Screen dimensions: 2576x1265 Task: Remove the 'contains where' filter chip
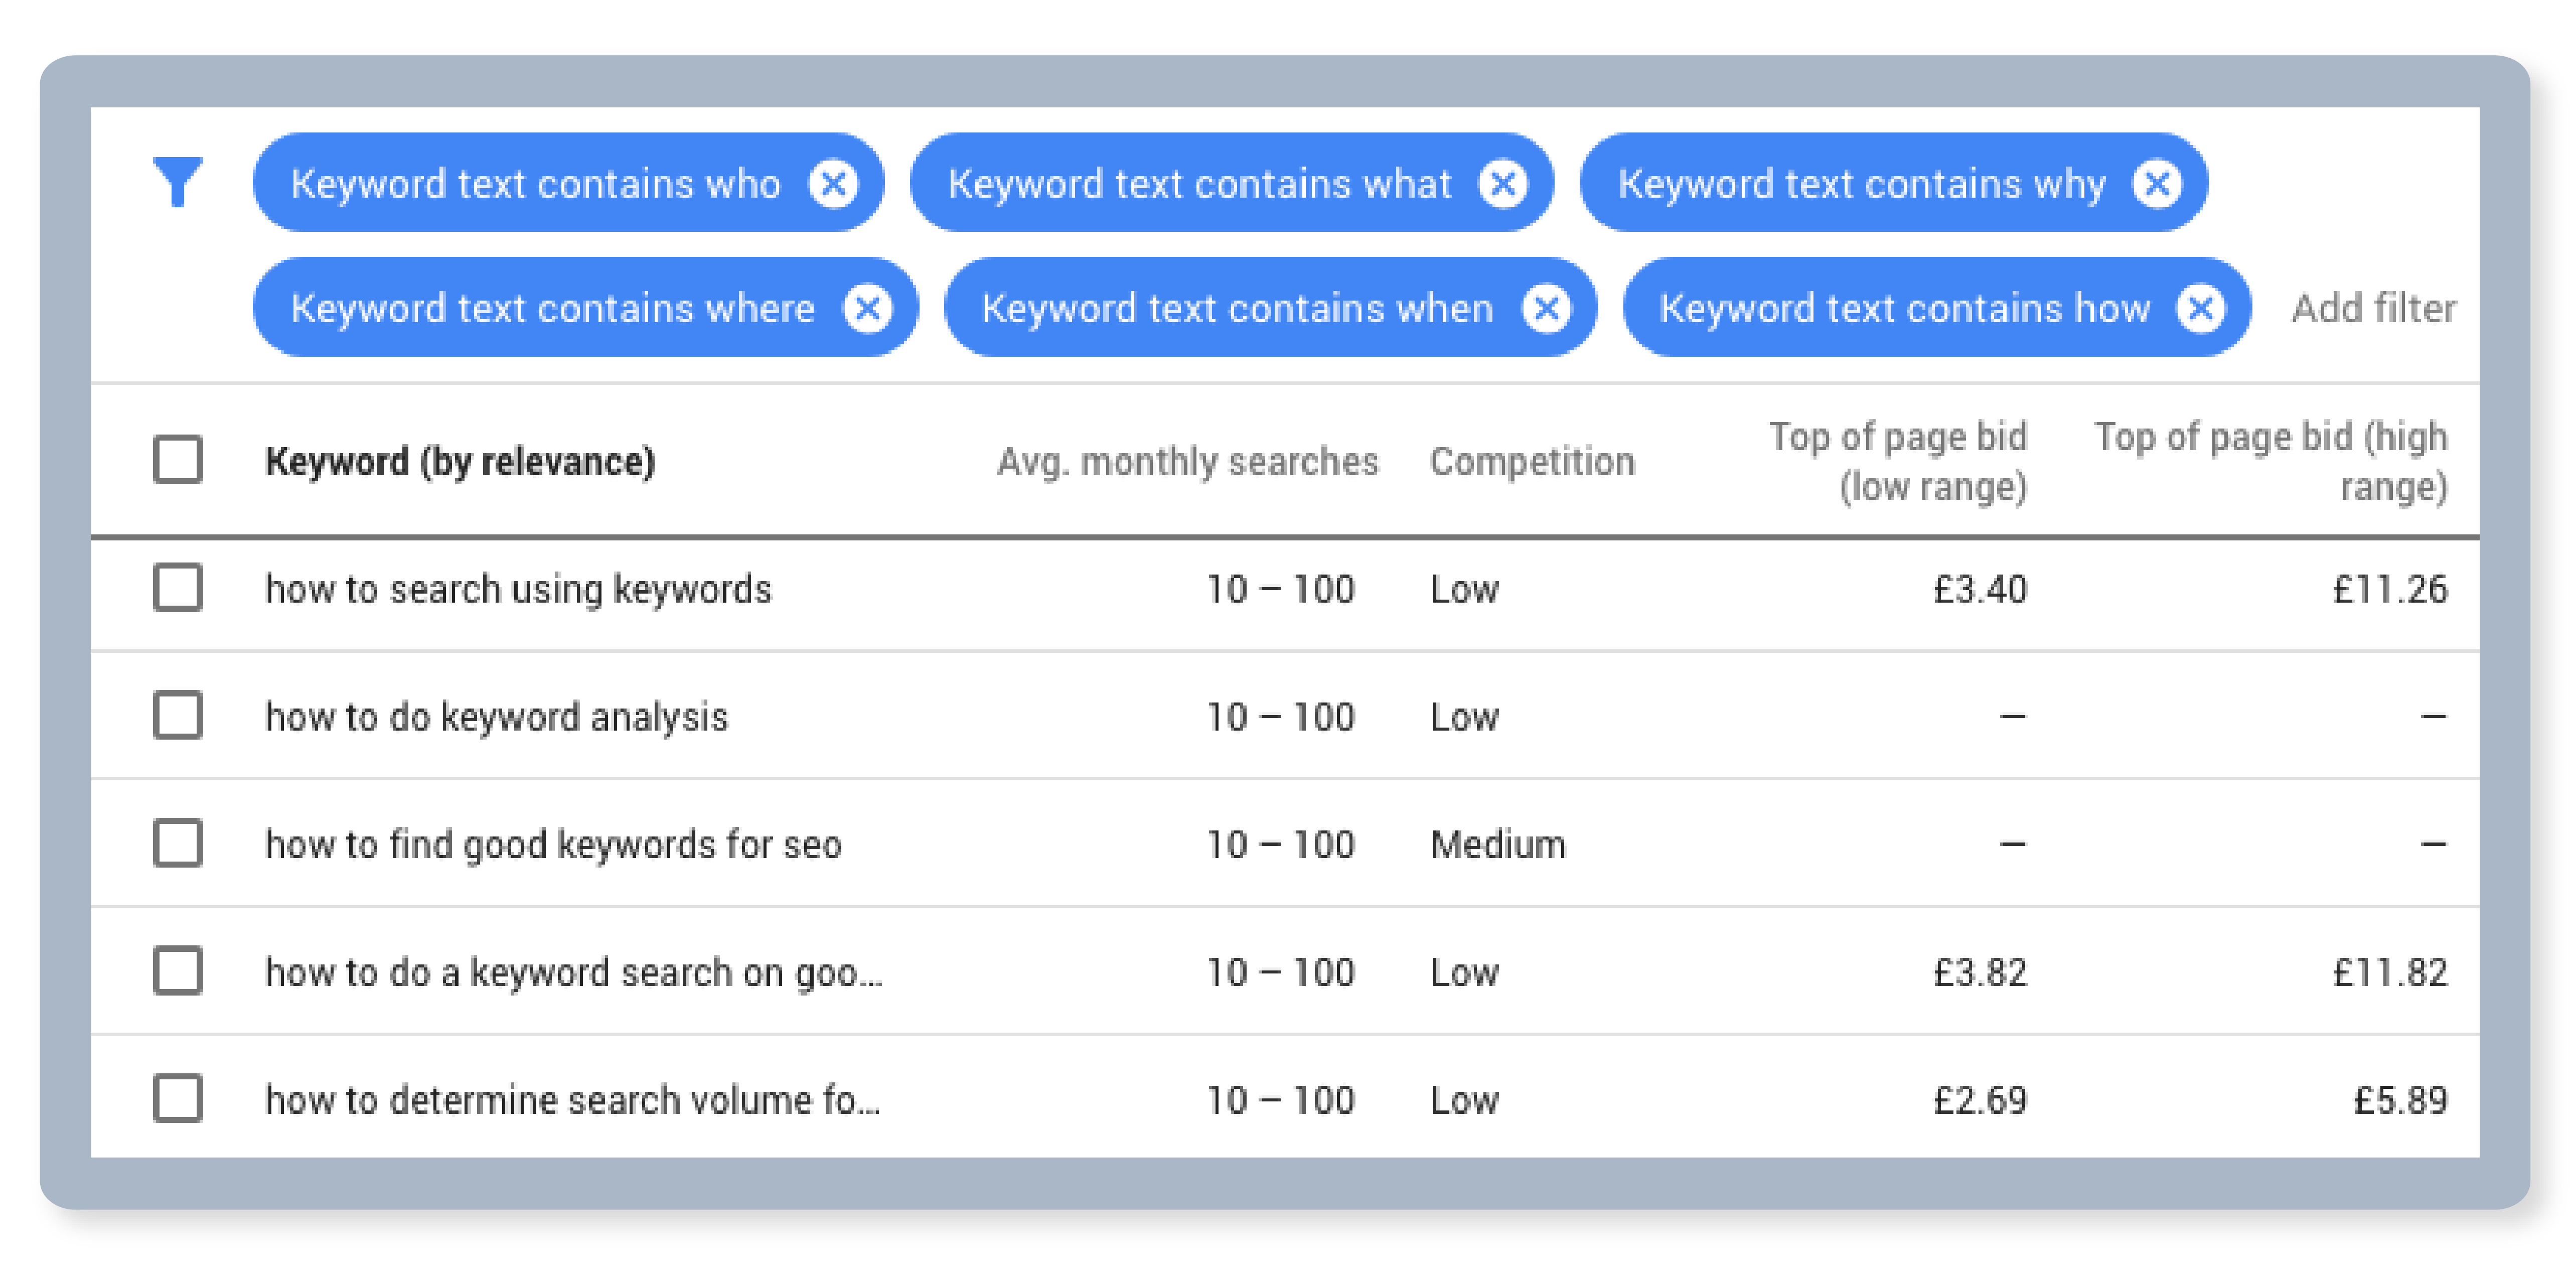[x=867, y=308]
